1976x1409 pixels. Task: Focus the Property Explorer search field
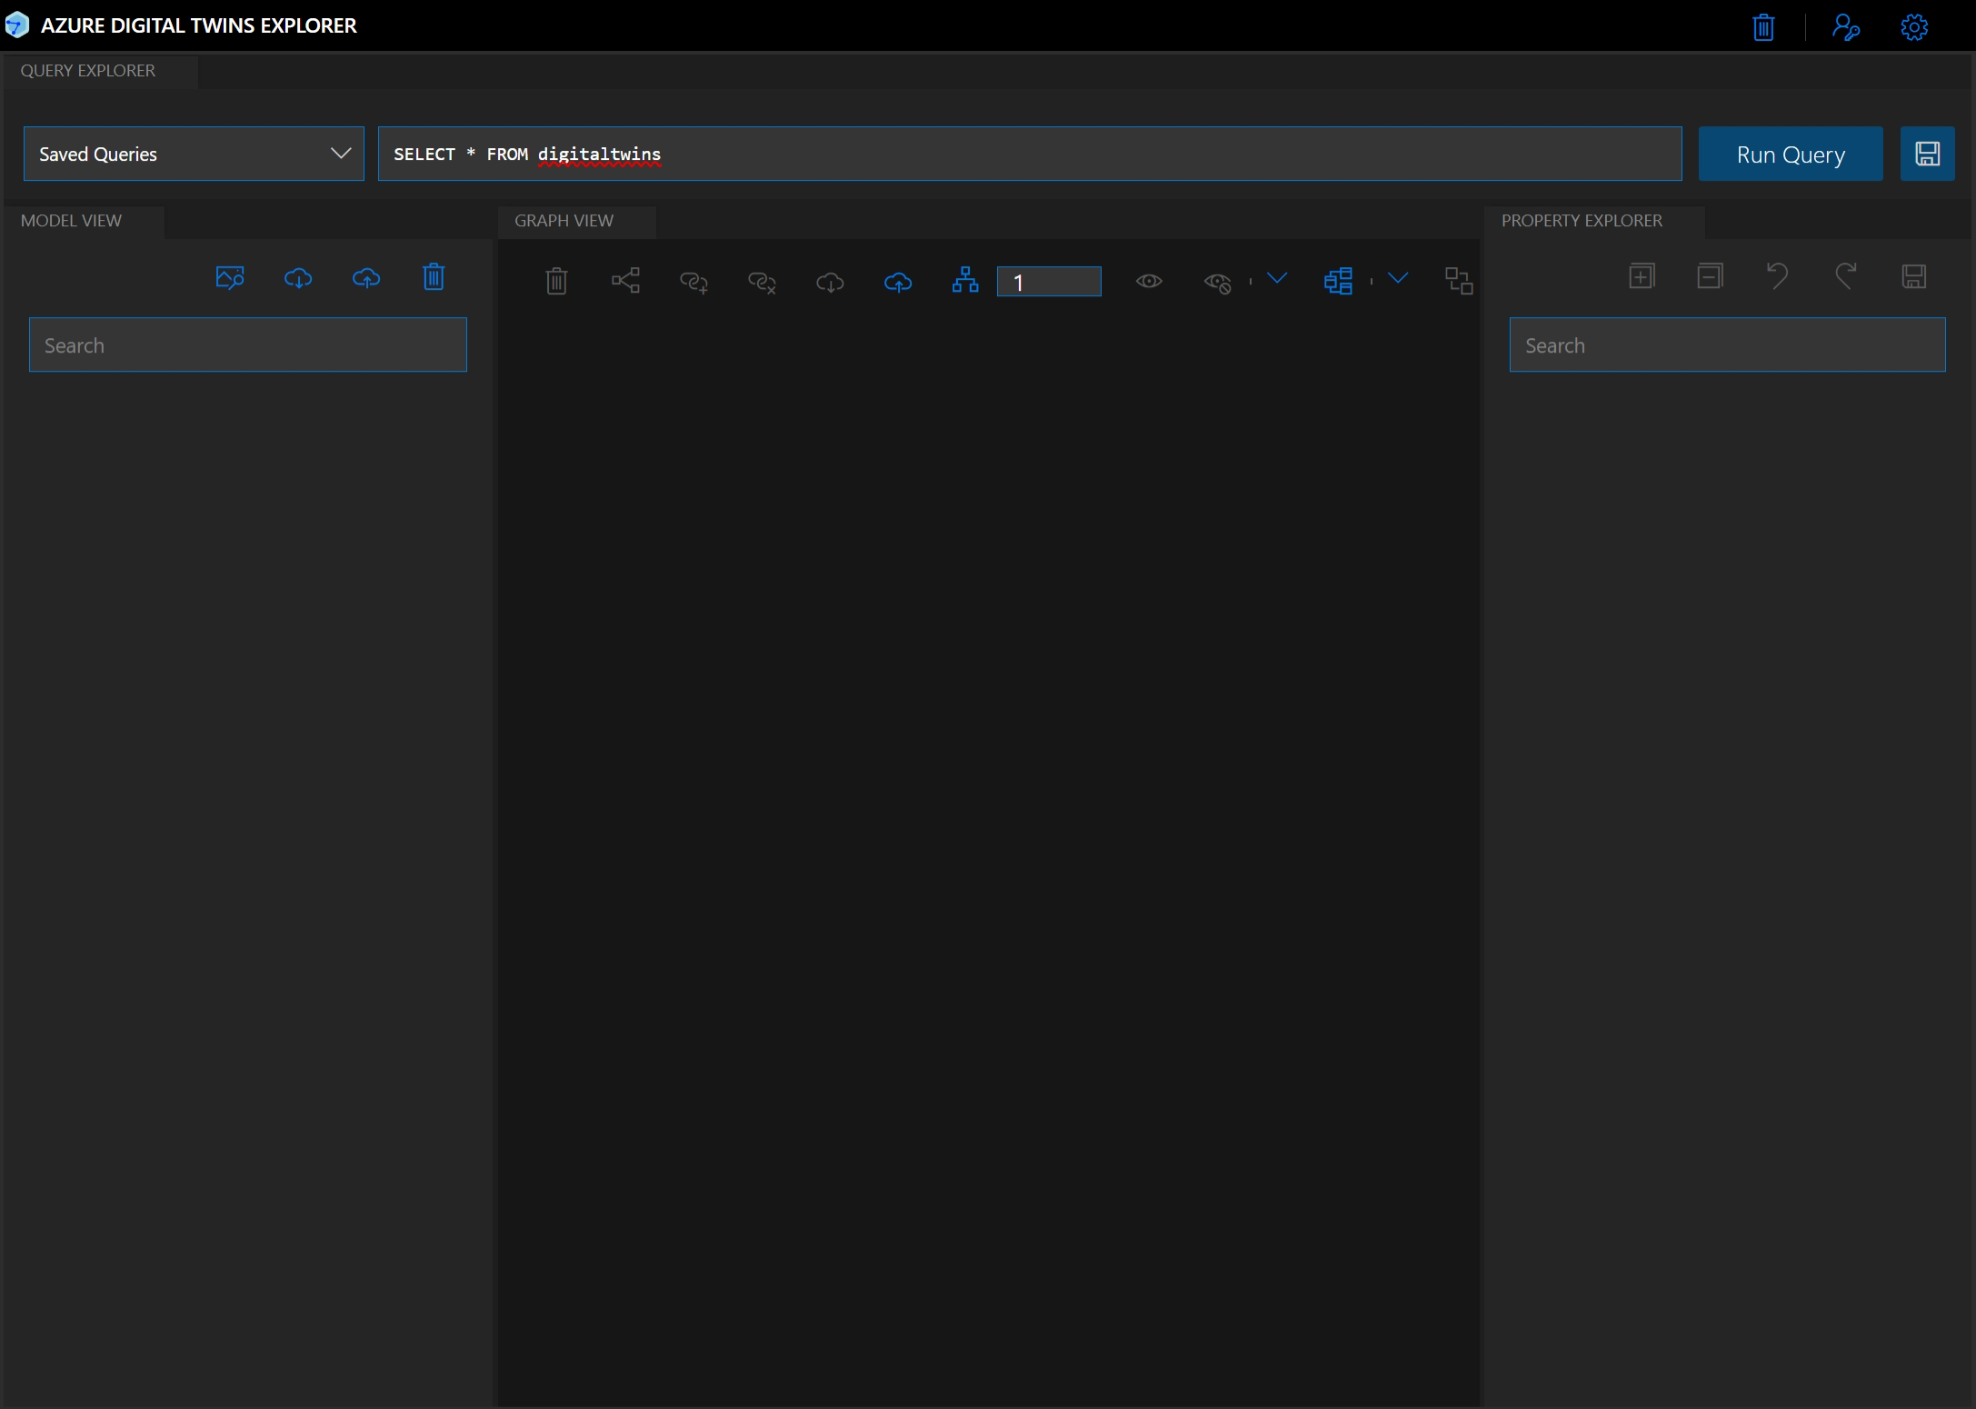tap(1727, 345)
